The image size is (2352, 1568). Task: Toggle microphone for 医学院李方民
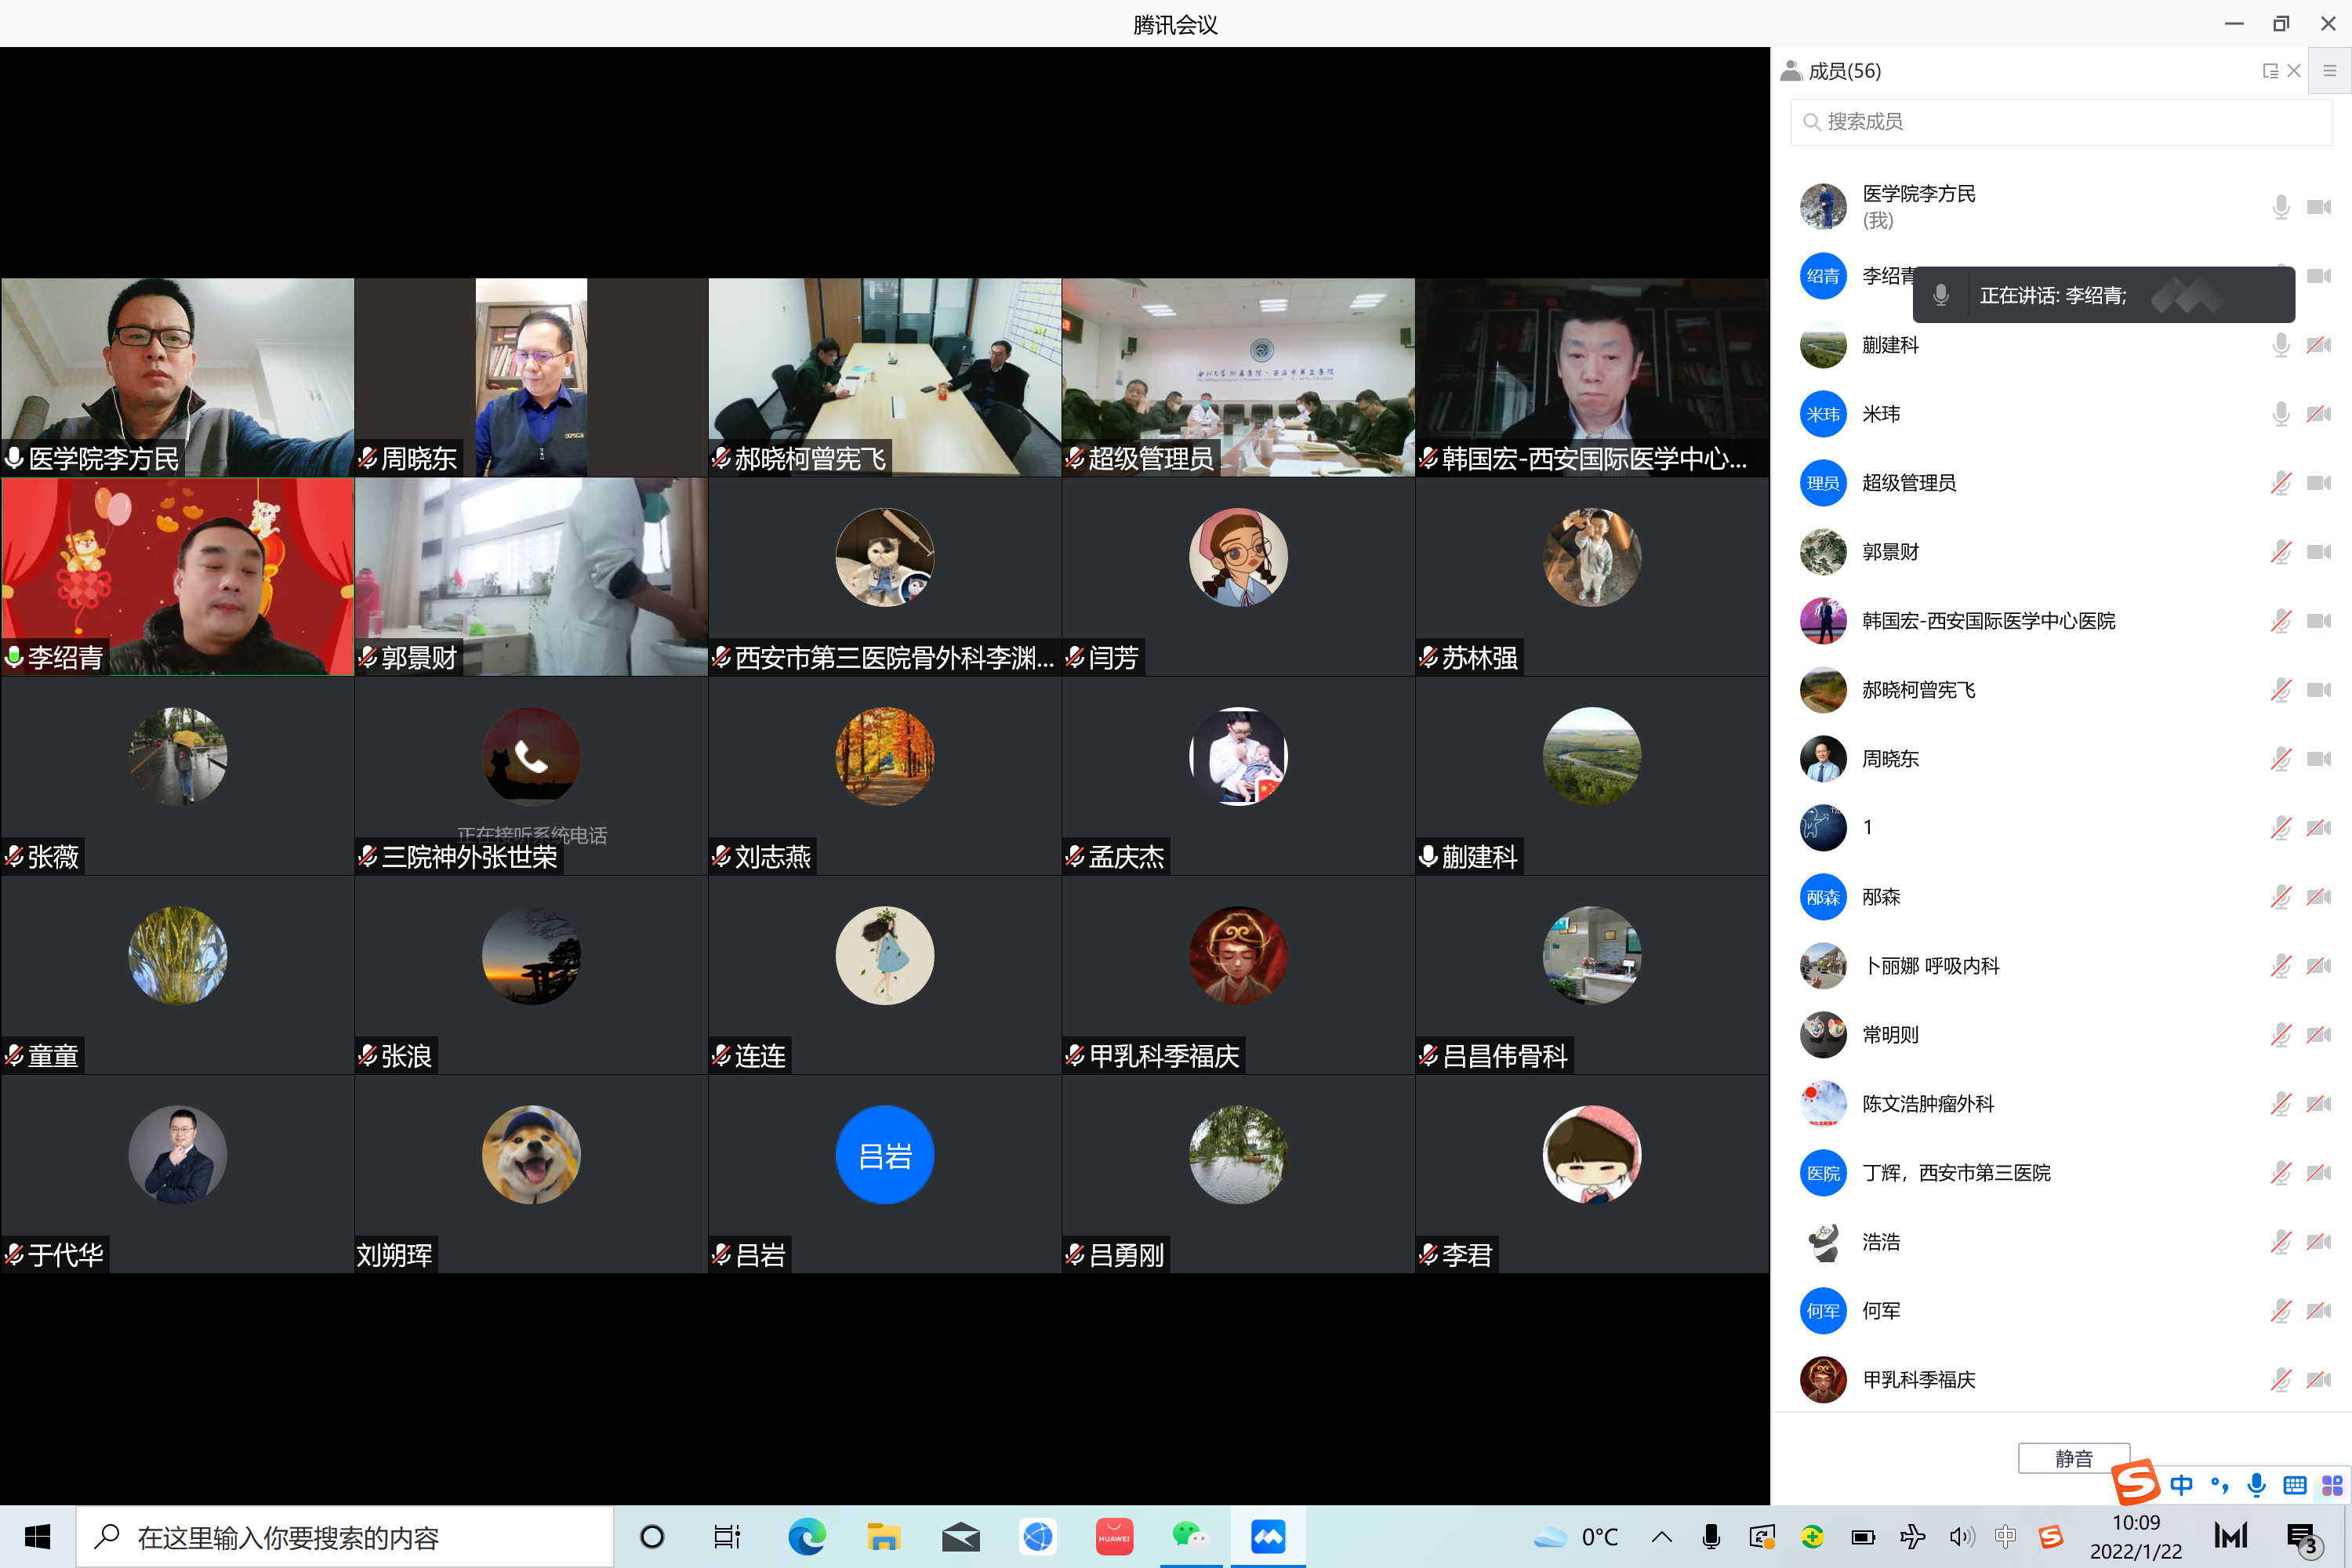[x=2280, y=207]
